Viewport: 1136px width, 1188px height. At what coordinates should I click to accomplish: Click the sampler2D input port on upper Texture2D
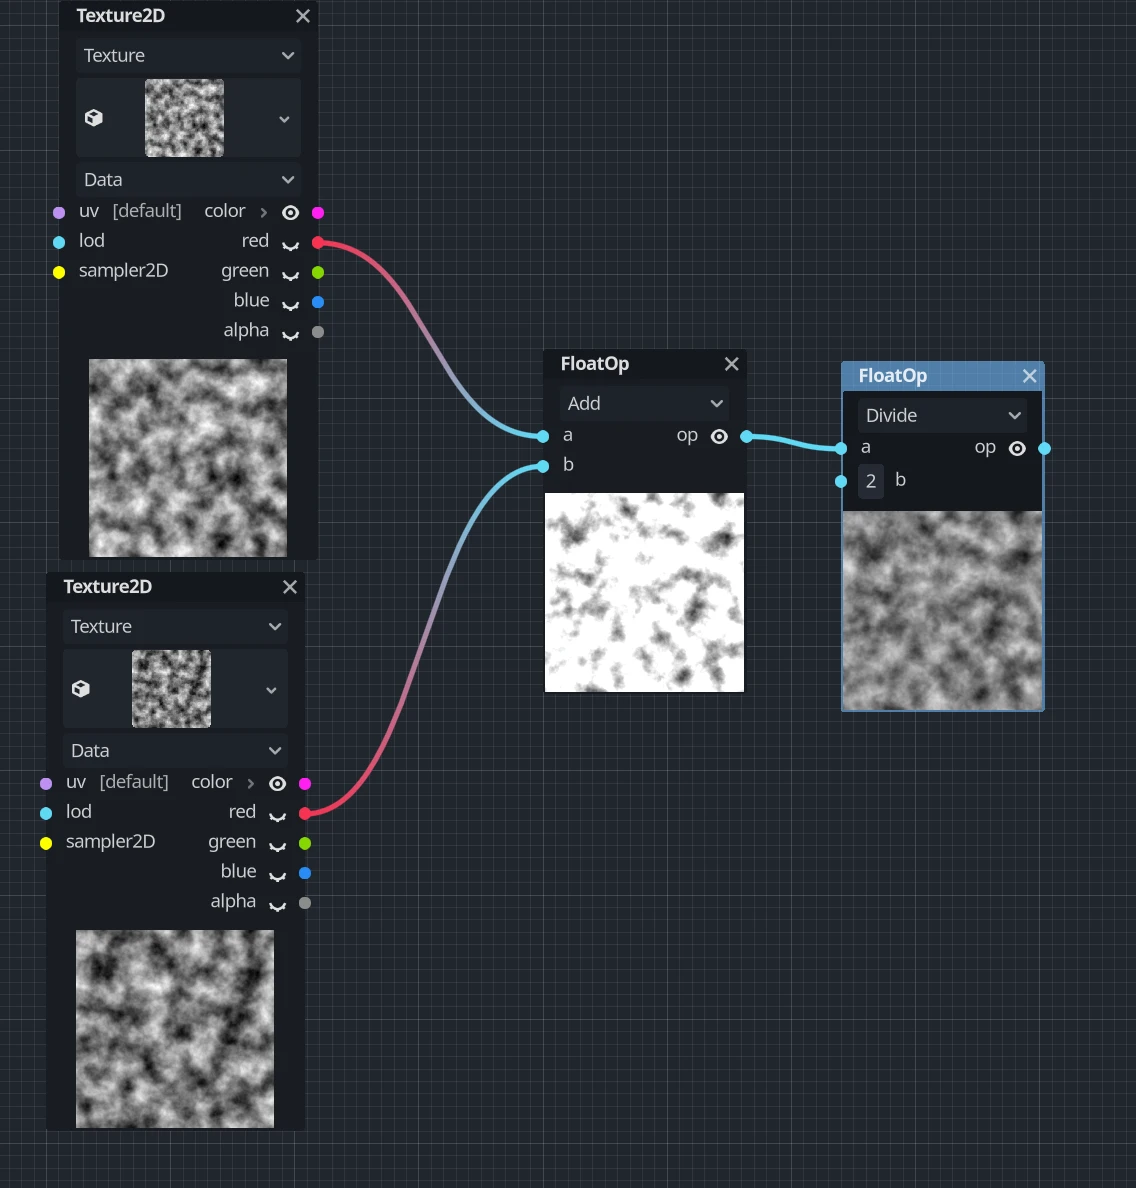click(x=59, y=272)
